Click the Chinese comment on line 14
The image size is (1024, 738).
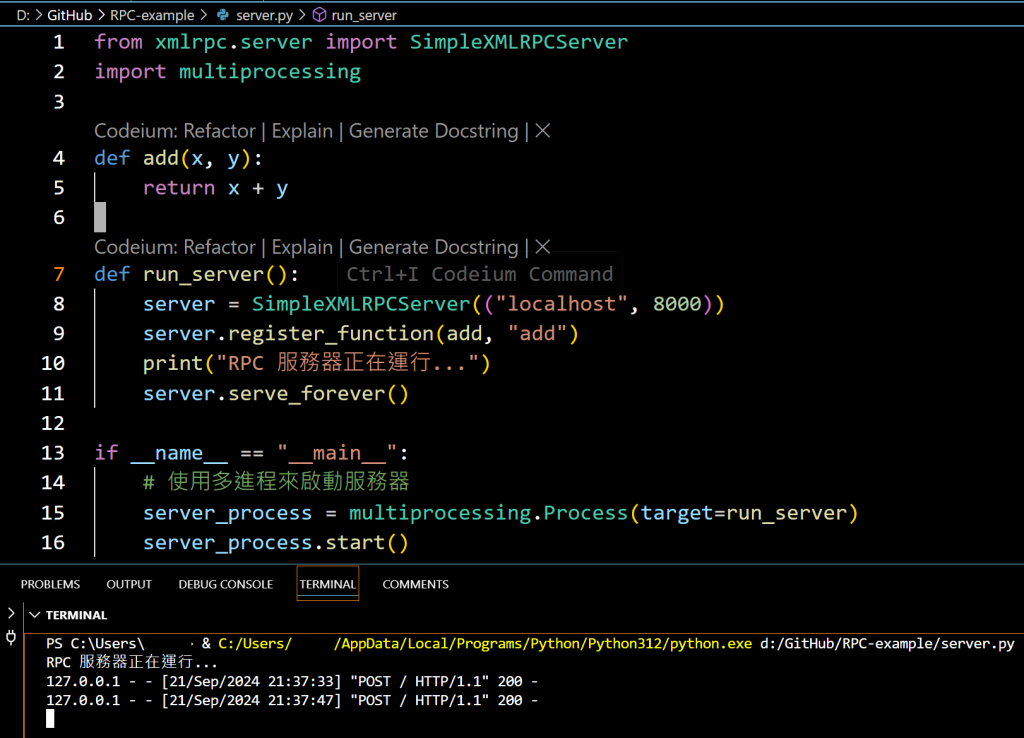click(x=276, y=482)
